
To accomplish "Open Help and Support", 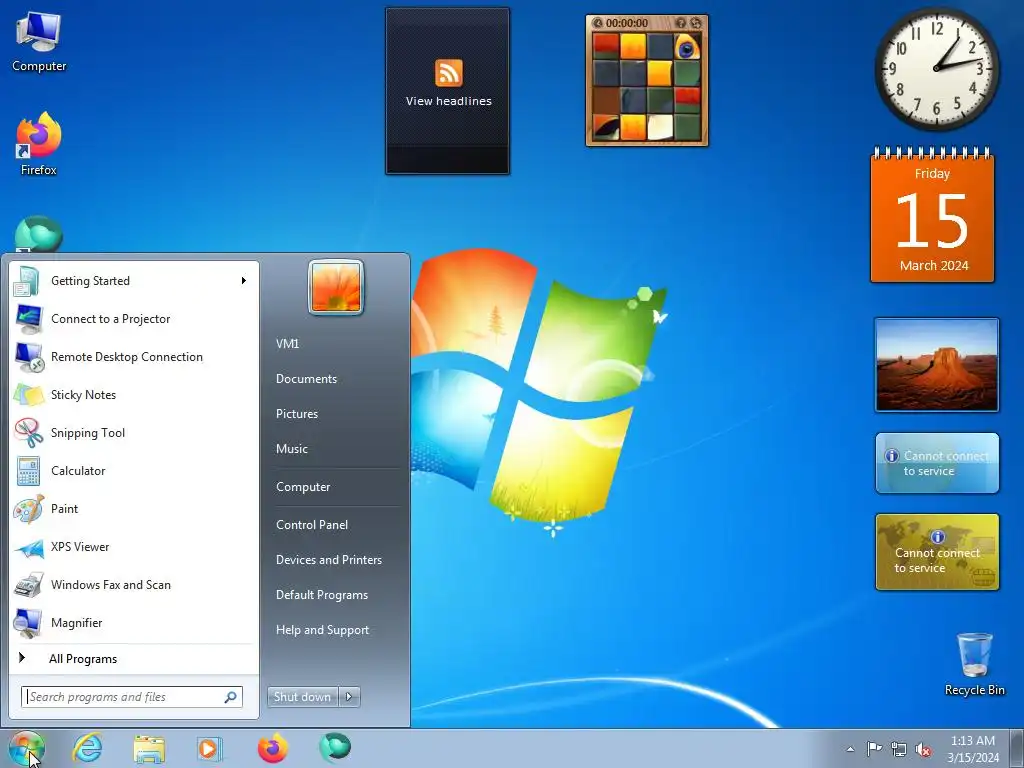I will (323, 630).
